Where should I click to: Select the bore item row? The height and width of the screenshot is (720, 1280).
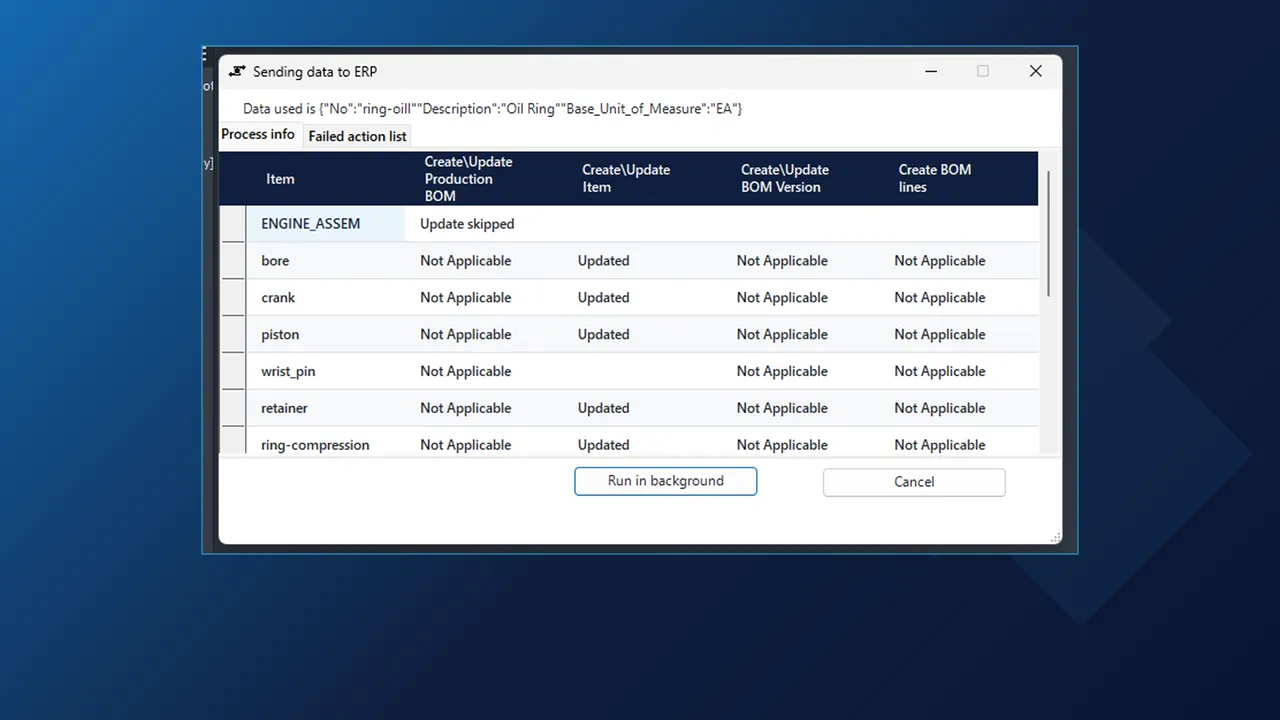pyautogui.click(x=642, y=261)
